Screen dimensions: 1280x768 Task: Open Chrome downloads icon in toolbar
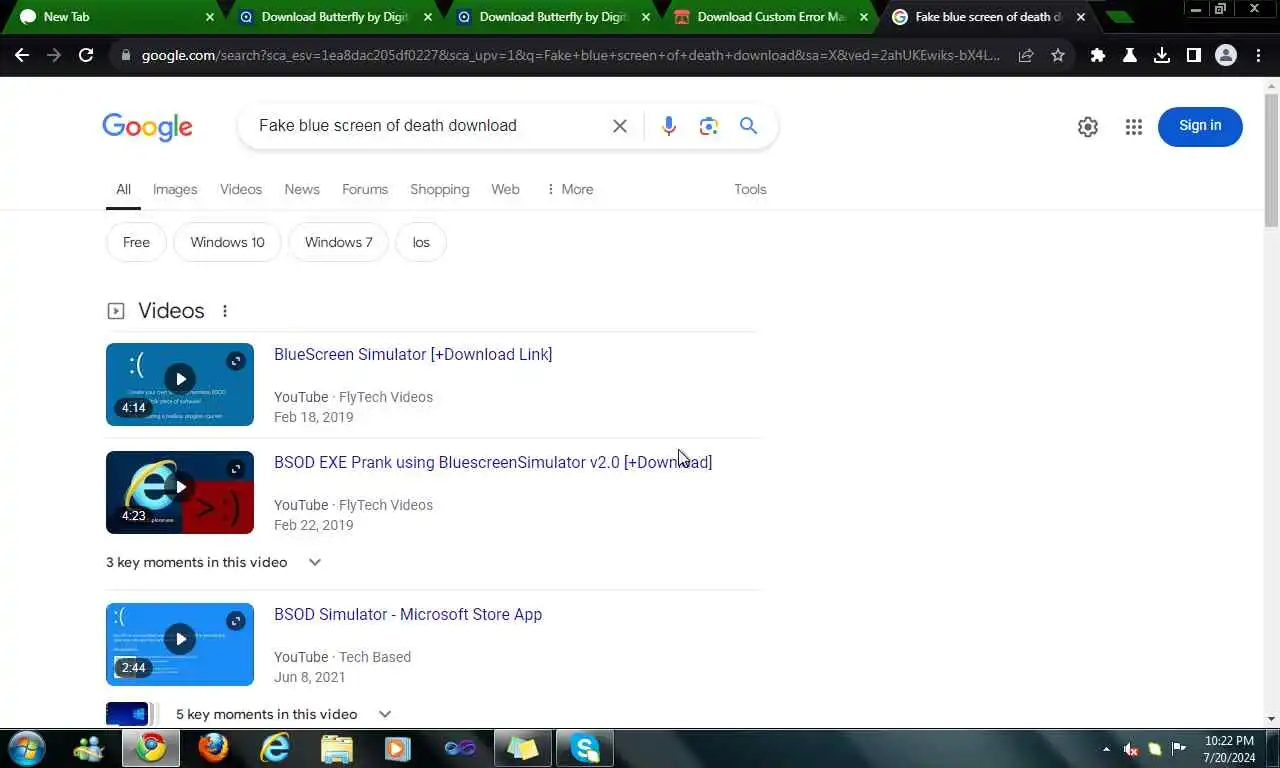(x=1162, y=56)
